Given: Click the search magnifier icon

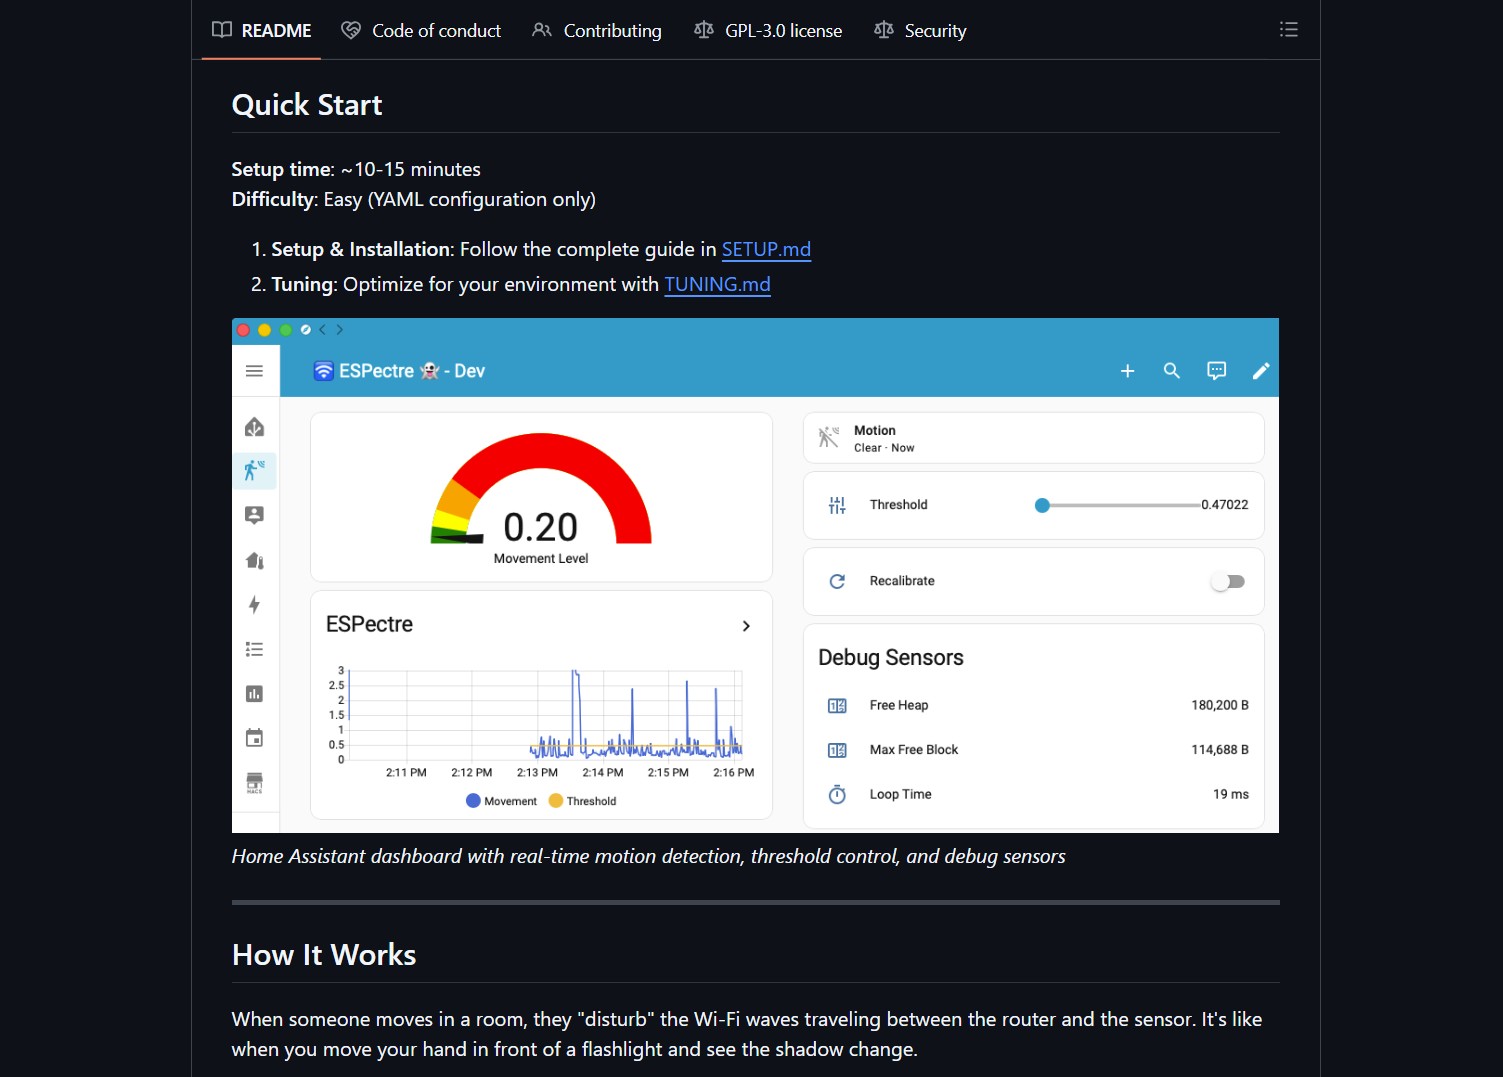Looking at the screenshot, I should [x=1171, y=371].
